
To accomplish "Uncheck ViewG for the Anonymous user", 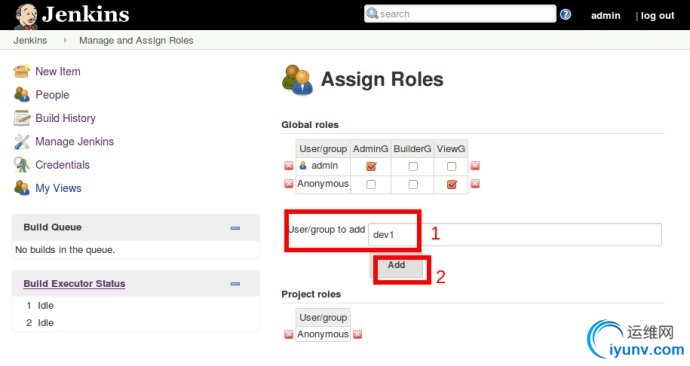I will 451,184.
